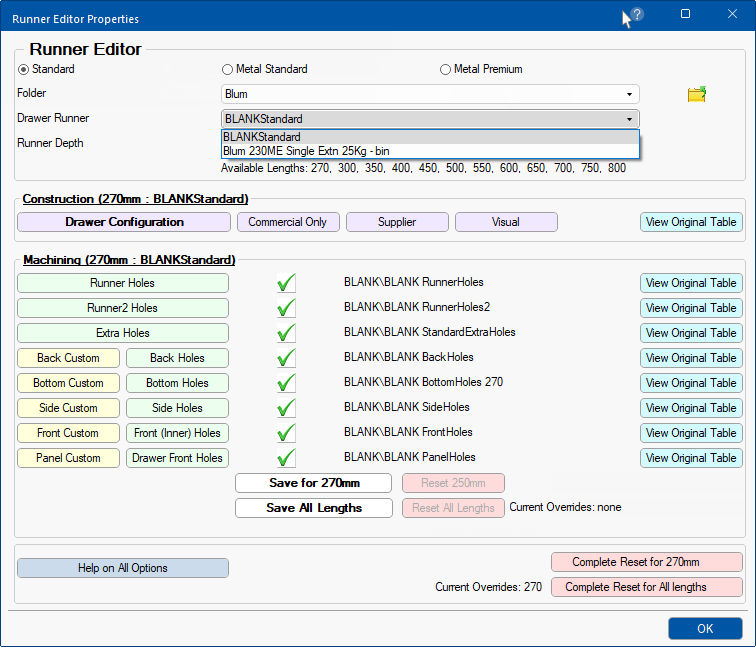Image resolution: width=756 pixels, height=647 pixels.
Task: Click the Current Overrides: none text
Action: [565, 507]
